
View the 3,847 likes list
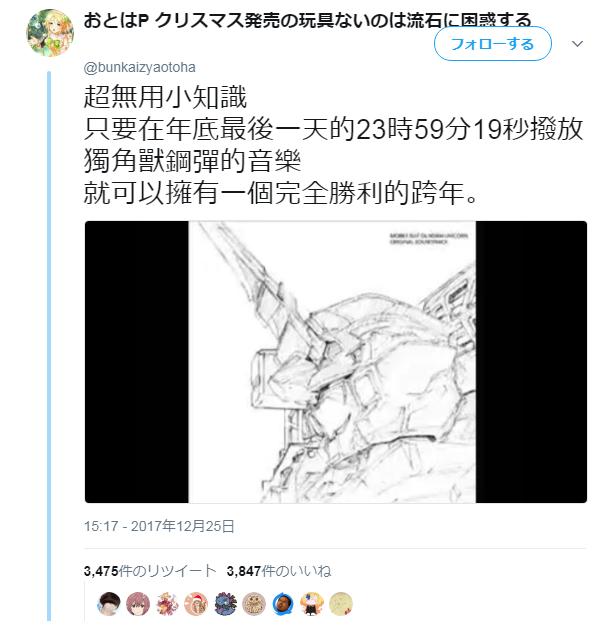click(x=279, y=571)
